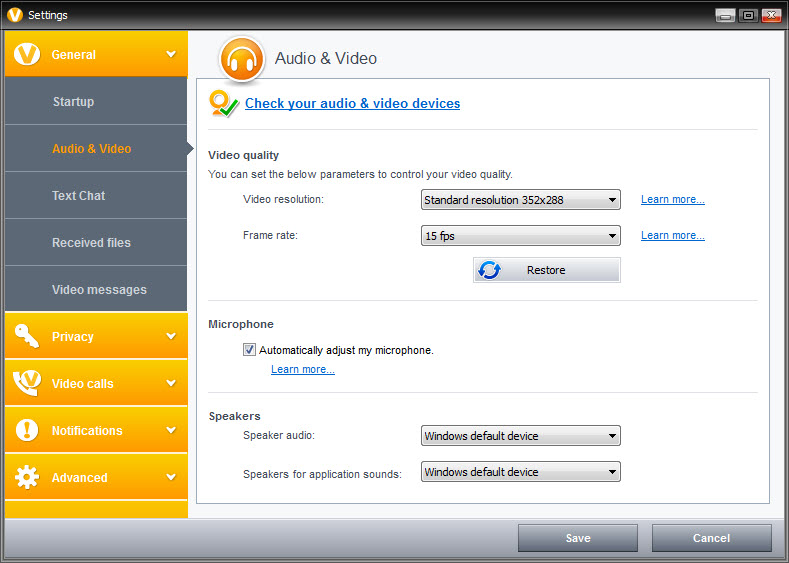The width and height of the screenshot is (789, 563).
Task: Select the Startup menu item
Action: tap(96, 101)
